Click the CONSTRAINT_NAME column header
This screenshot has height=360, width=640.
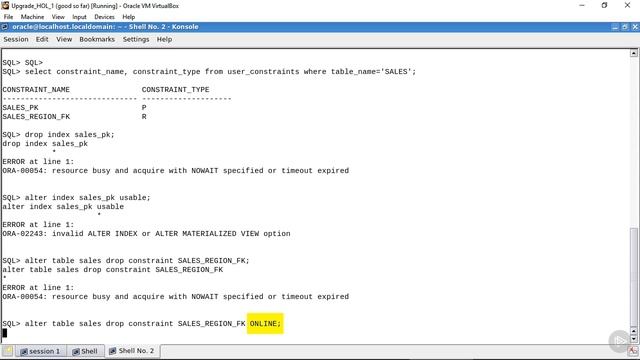[36, 90]
